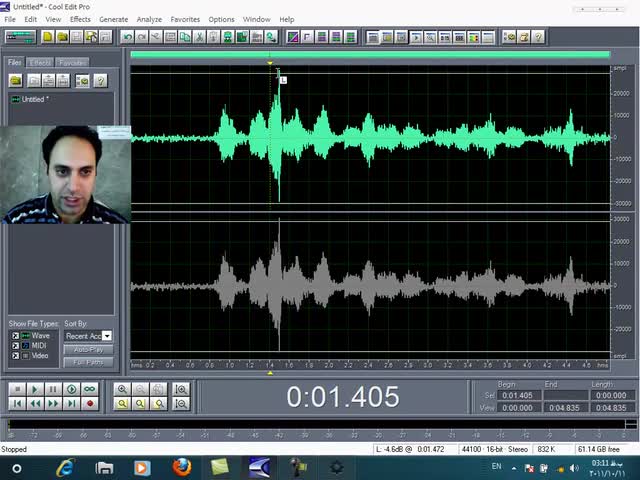
Task: Click the time ruler below the waveform
Action: pyautogui.click(x=370, y=365)
